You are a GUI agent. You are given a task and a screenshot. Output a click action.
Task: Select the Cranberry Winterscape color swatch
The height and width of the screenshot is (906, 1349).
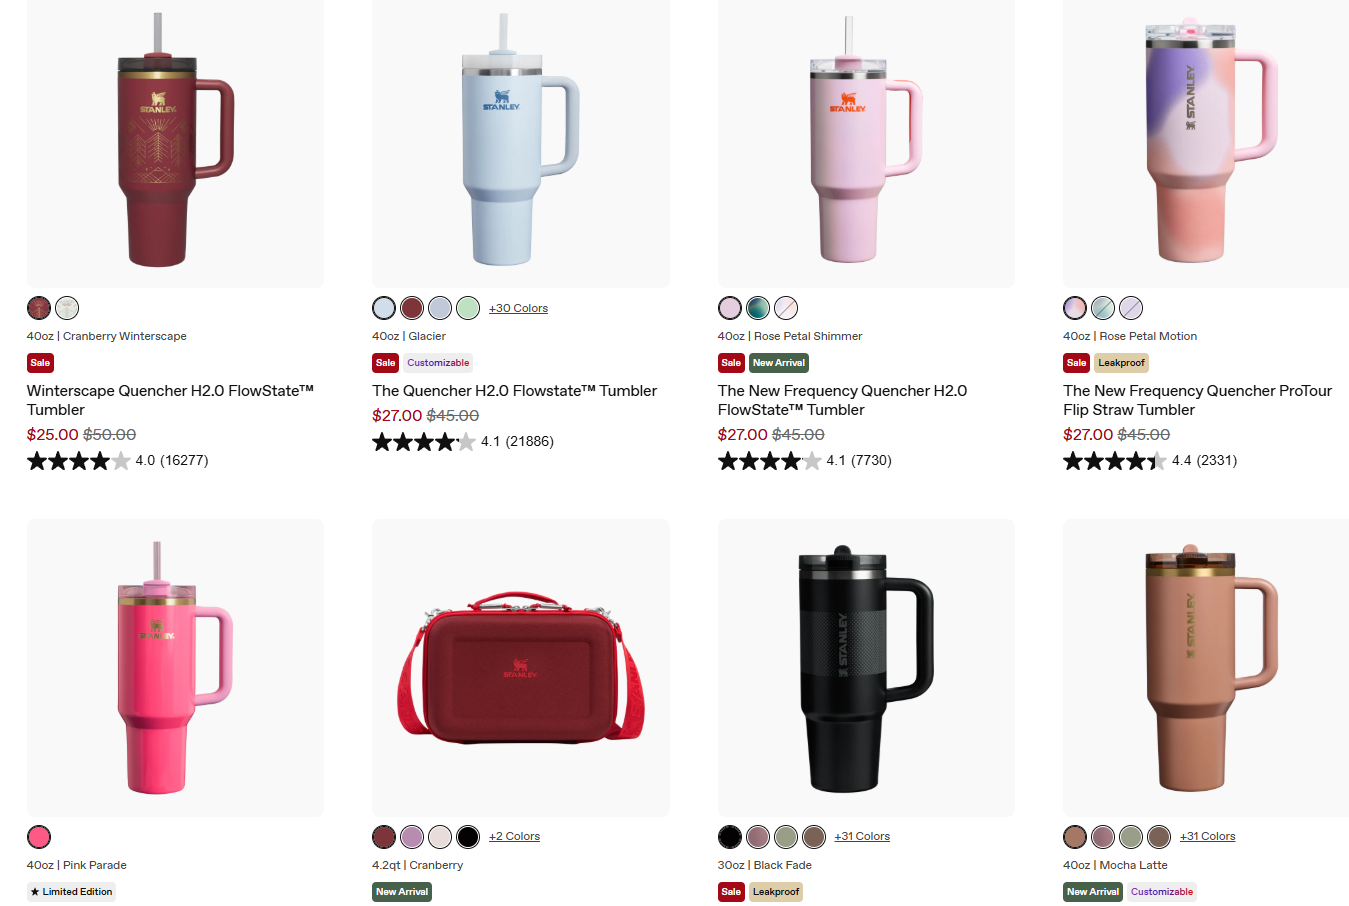[x=39, y=308]
